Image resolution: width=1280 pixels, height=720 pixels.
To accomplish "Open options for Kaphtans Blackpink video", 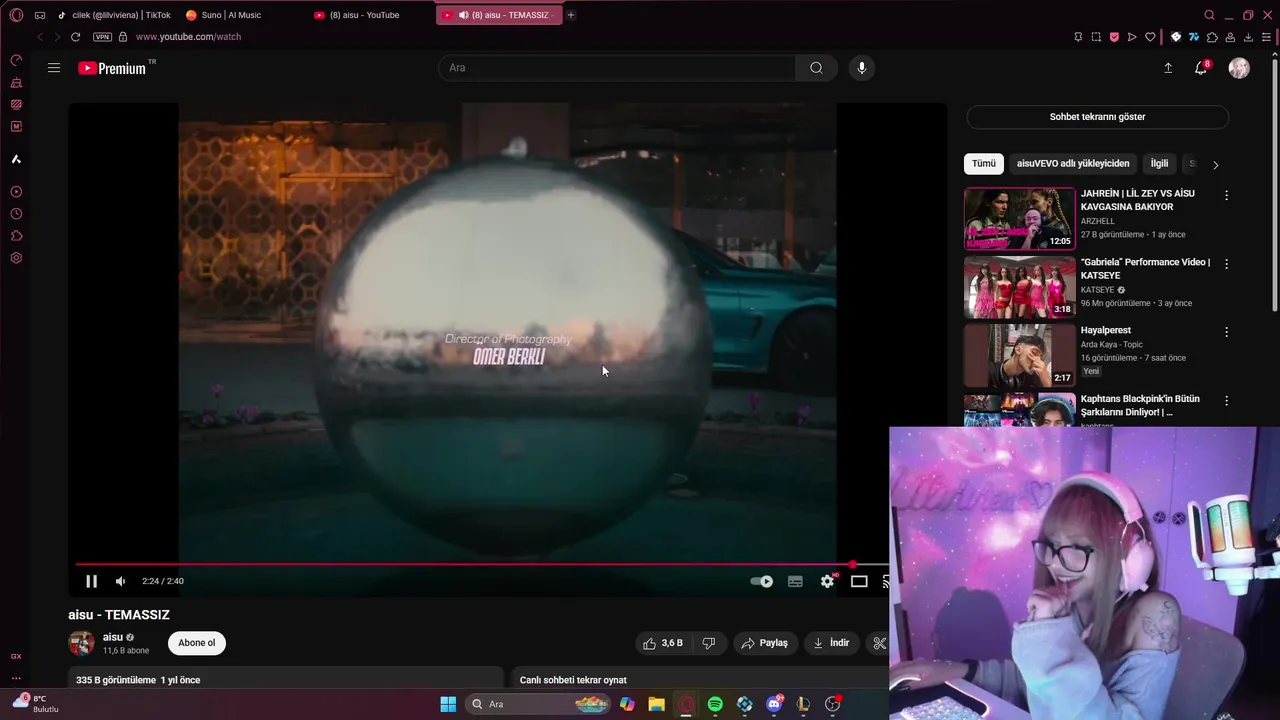I will pyautogui.click(x=1226, y=401).
